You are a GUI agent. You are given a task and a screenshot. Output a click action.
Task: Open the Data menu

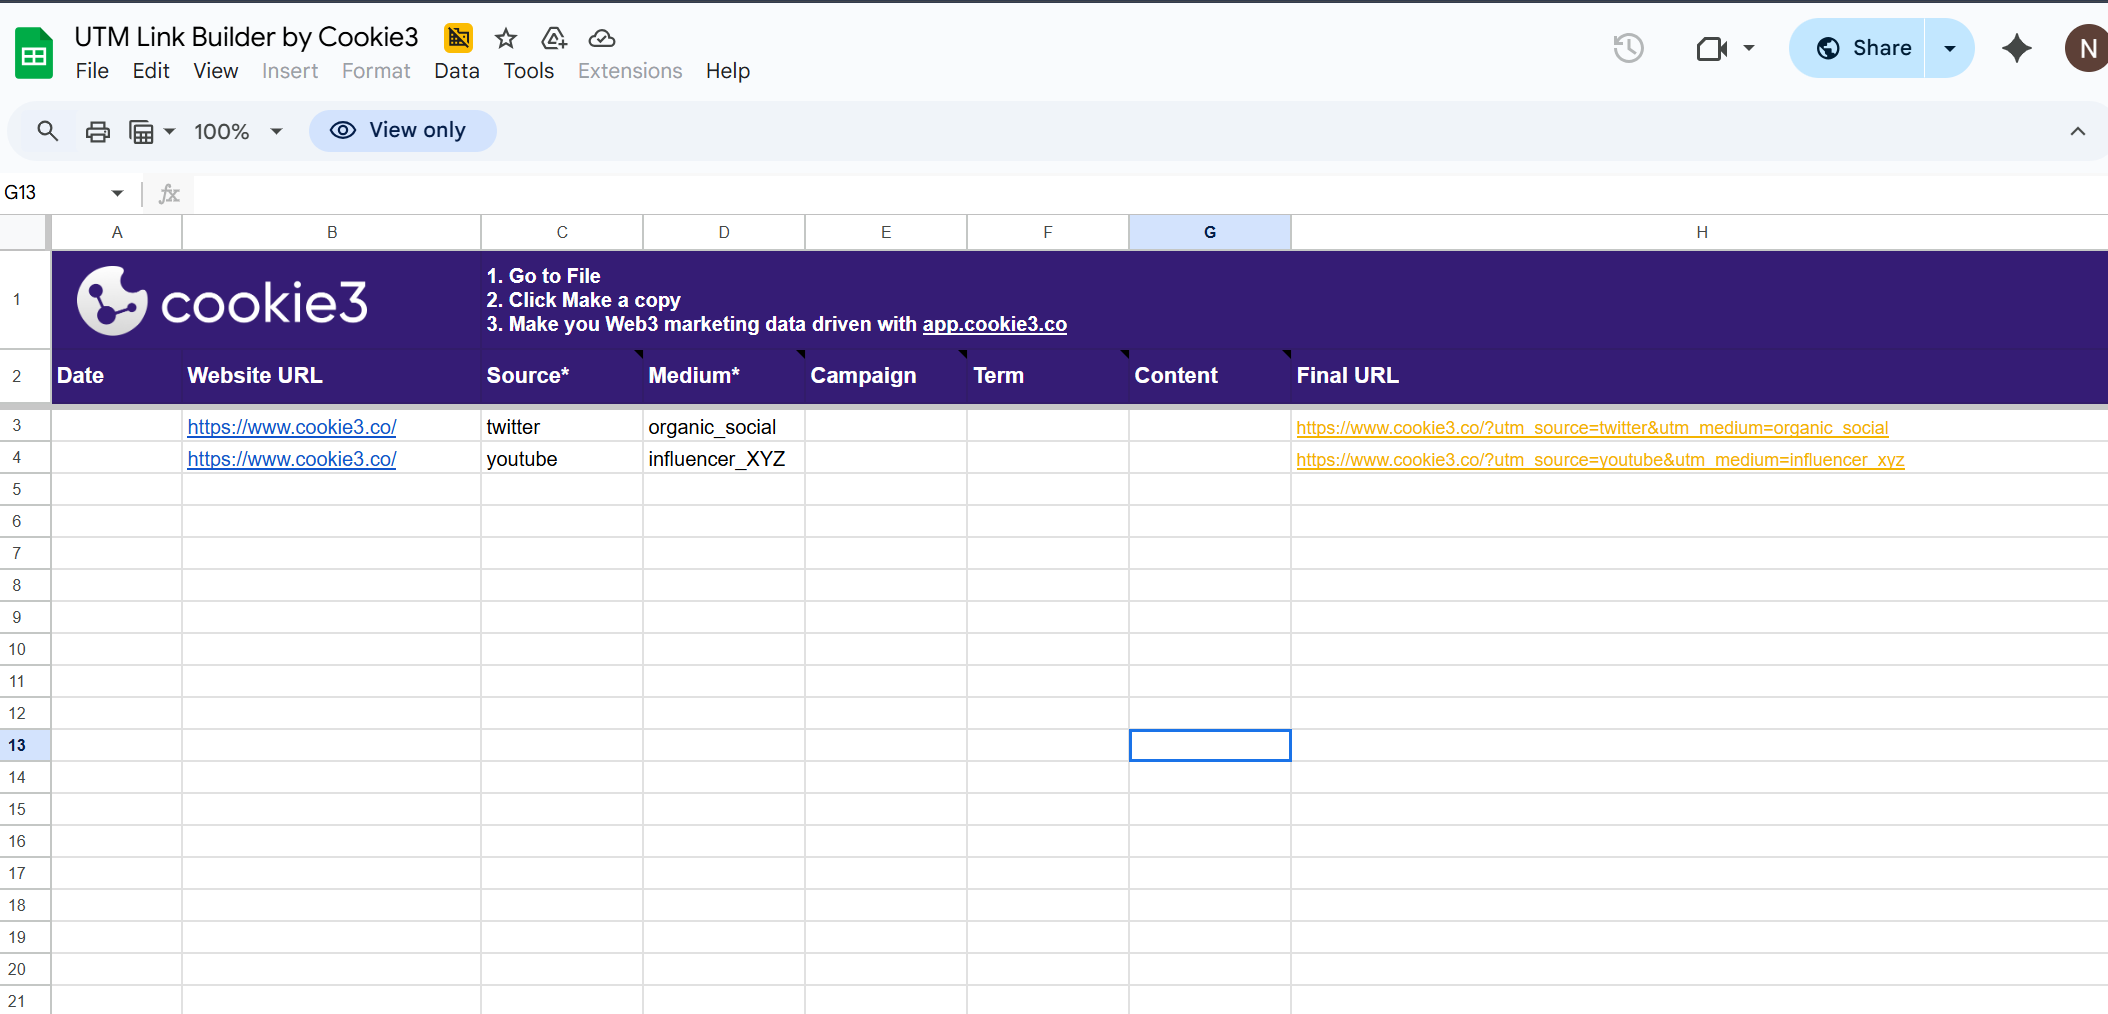coord(457,71)
